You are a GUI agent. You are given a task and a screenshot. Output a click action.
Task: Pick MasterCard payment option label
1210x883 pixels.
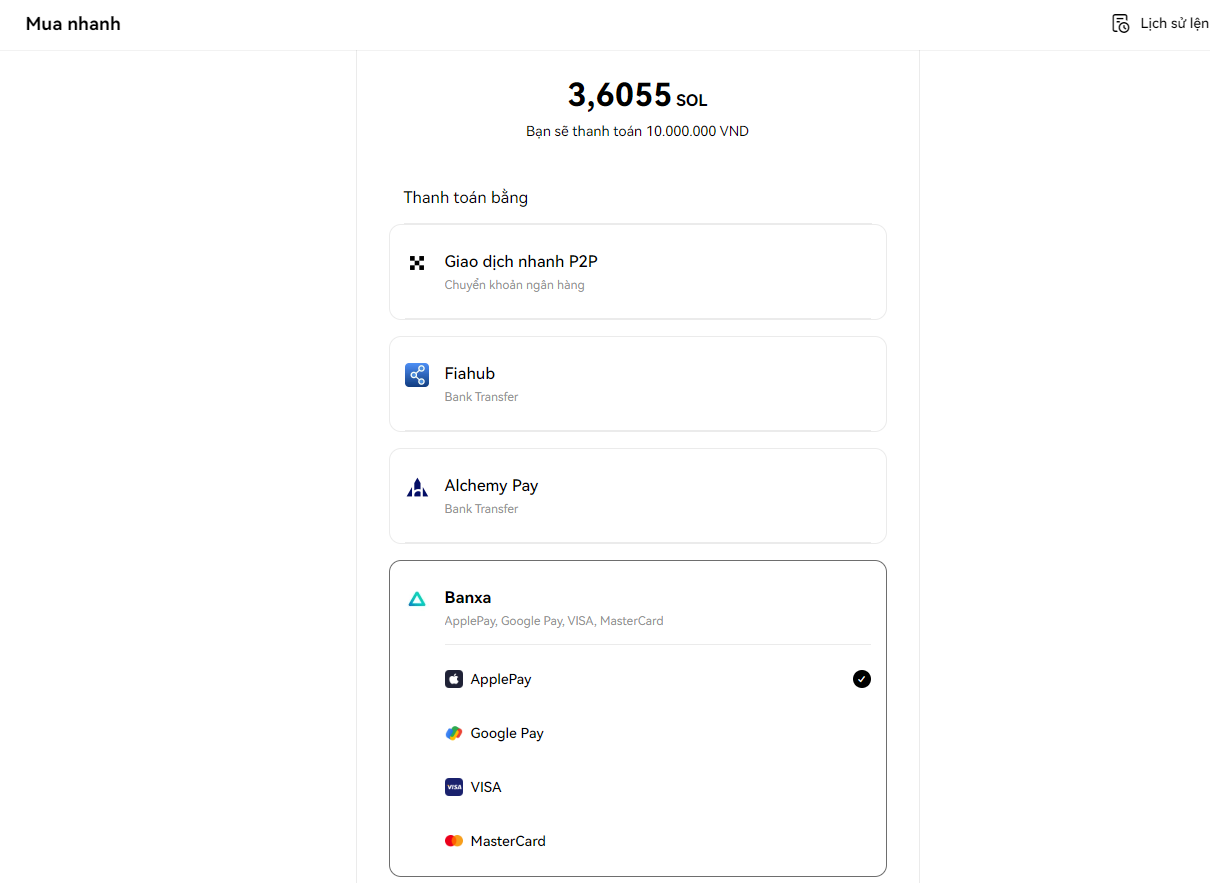click(508, 841)
